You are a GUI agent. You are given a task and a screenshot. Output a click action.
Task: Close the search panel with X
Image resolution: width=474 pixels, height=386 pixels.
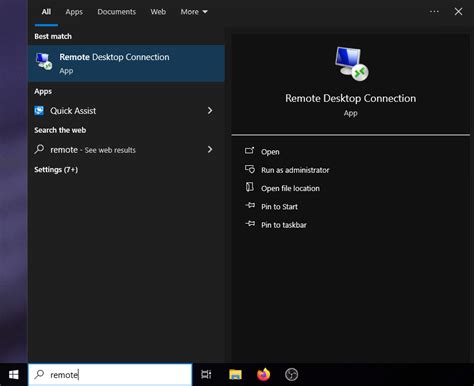point(458,12)
